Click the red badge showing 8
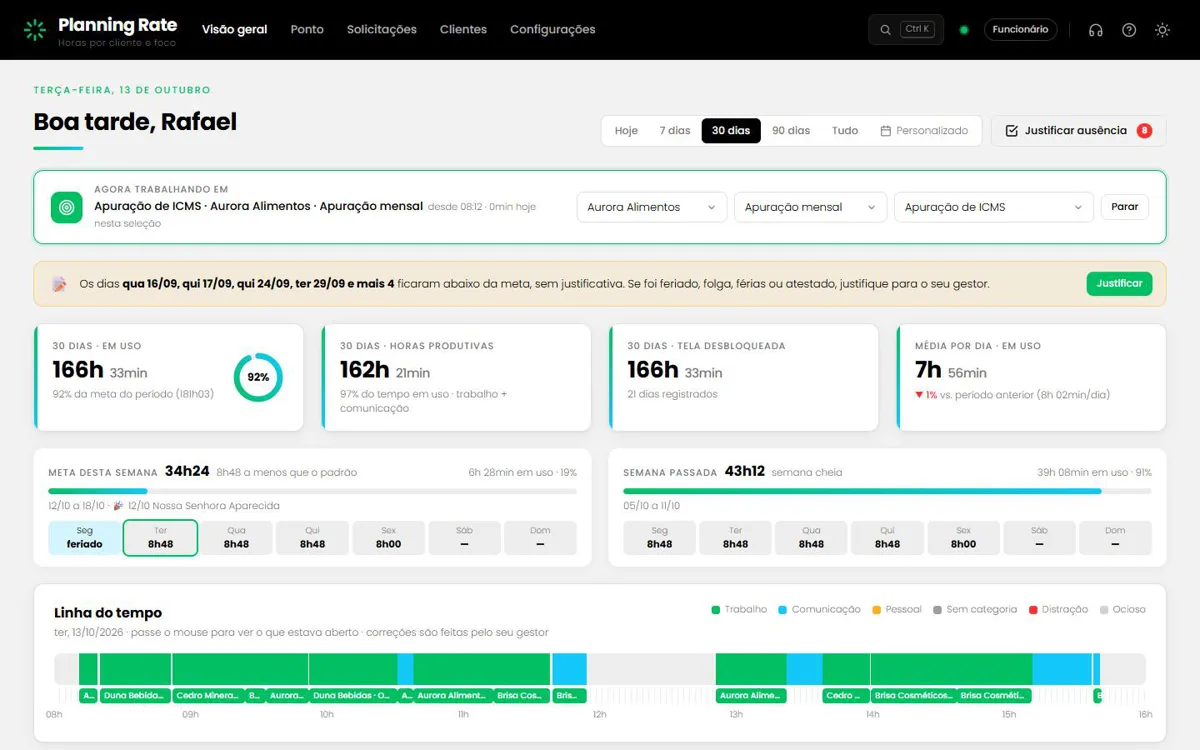Viewport: 1200px width, 750px height. [x=1144, y=131]
